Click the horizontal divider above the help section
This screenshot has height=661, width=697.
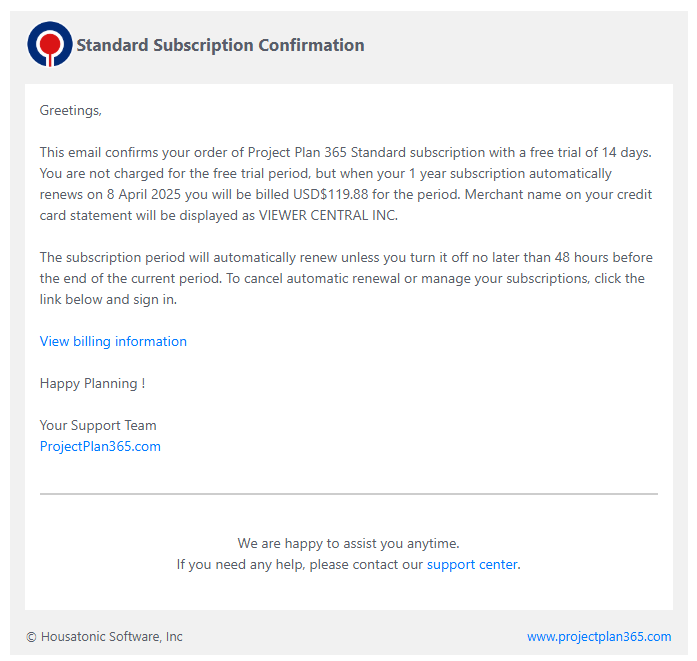point(348,494)
